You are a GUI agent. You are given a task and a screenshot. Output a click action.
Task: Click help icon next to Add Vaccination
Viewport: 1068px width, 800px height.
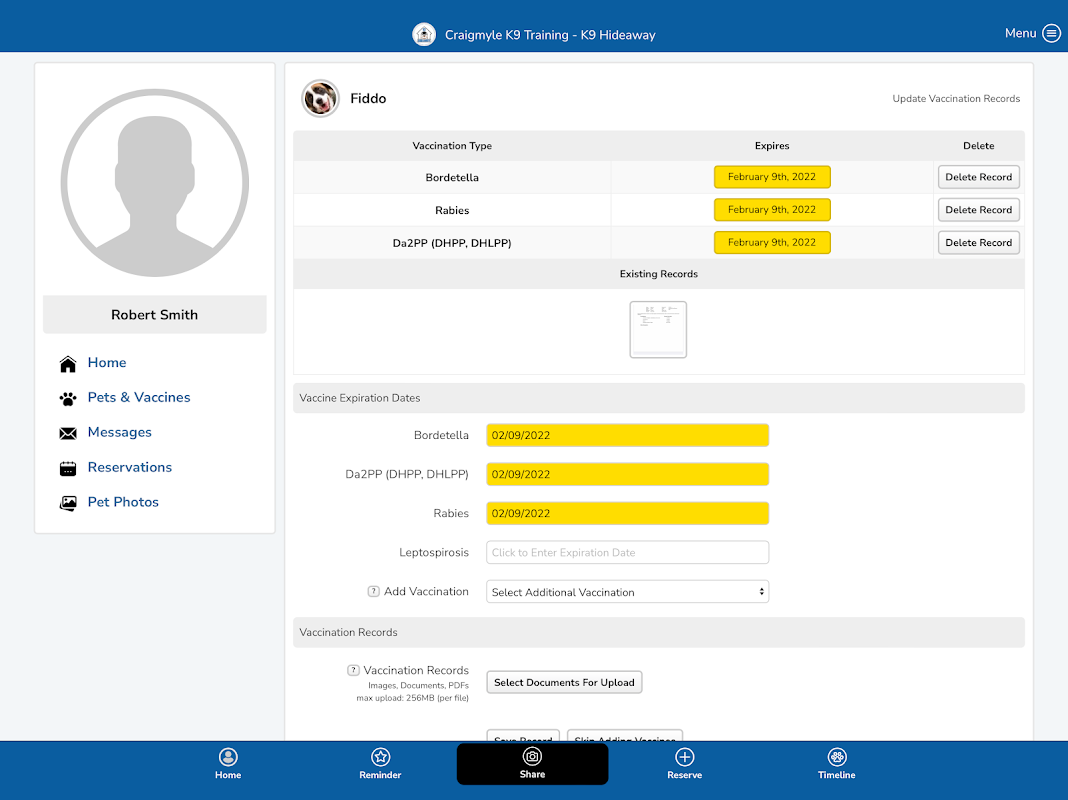point(373,591)
